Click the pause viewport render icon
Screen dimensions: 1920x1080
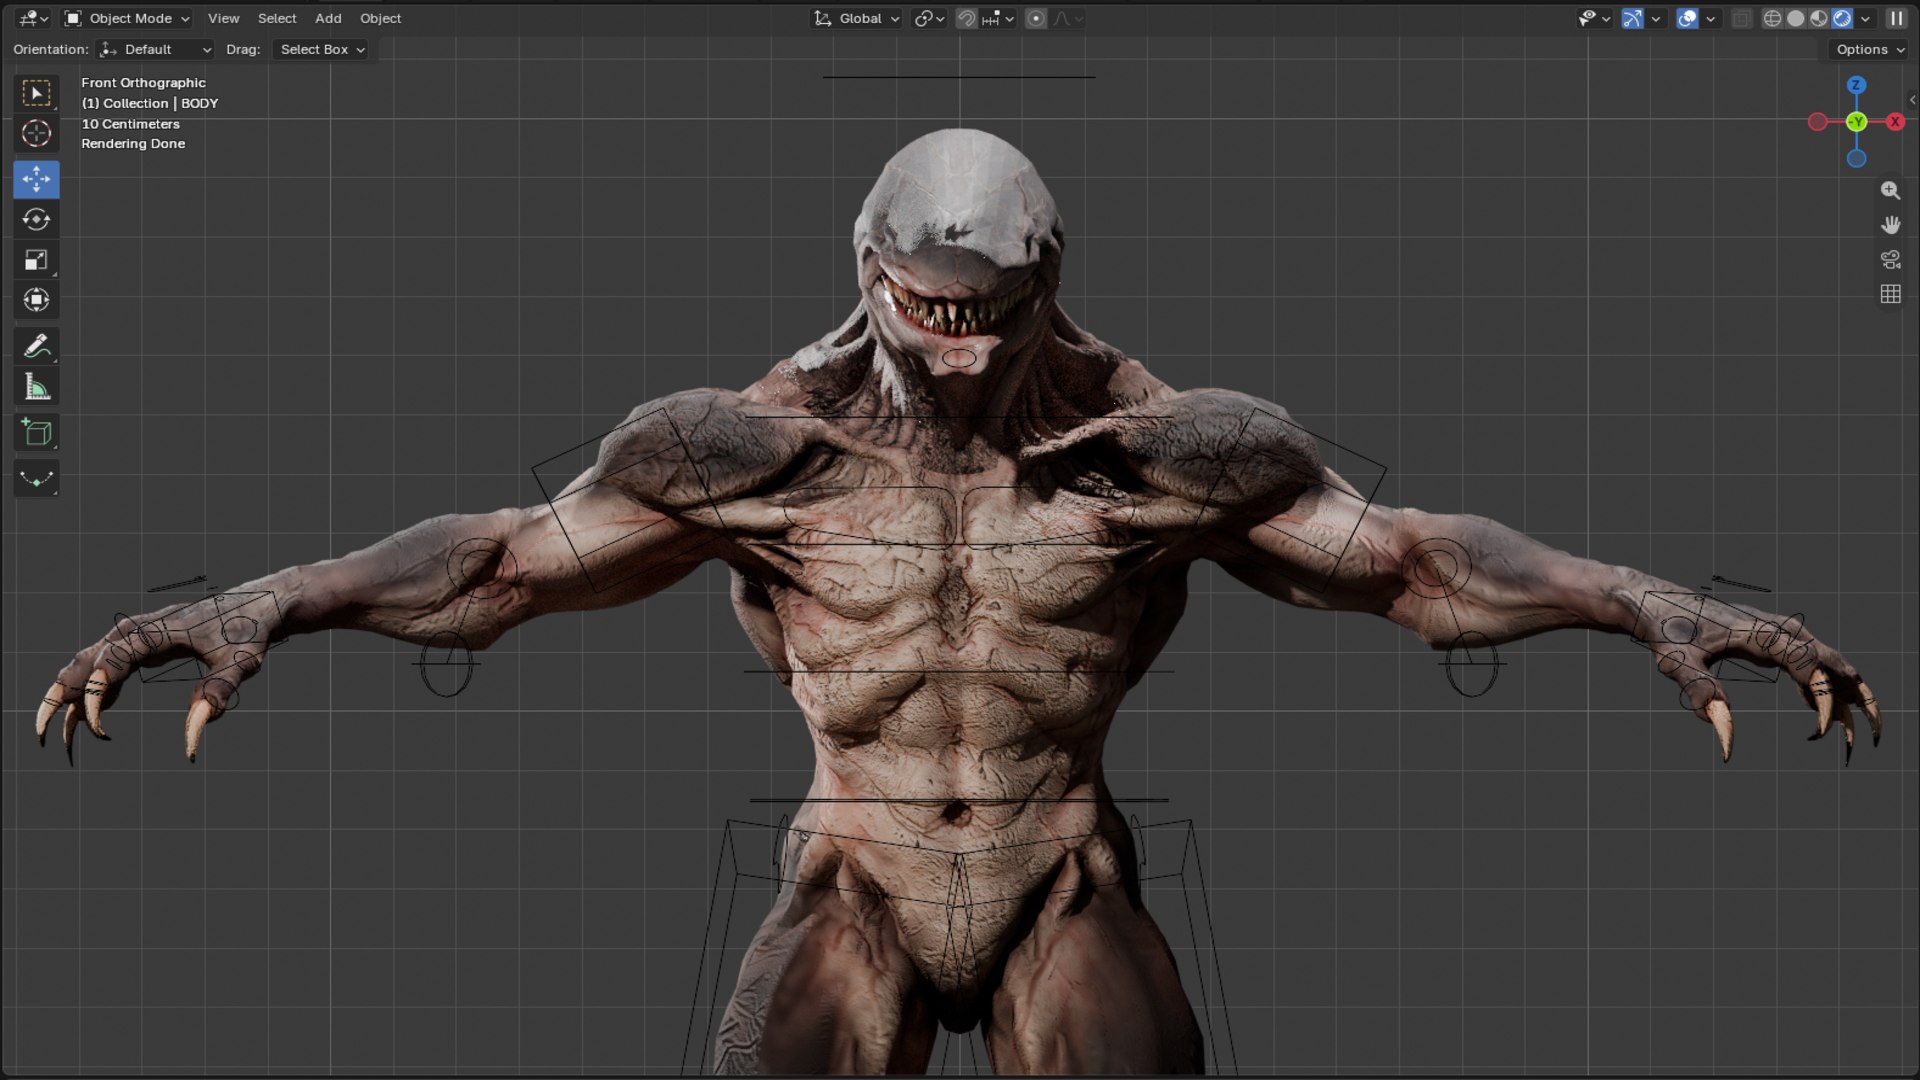pyautogui.click(x=1896, y=18)
